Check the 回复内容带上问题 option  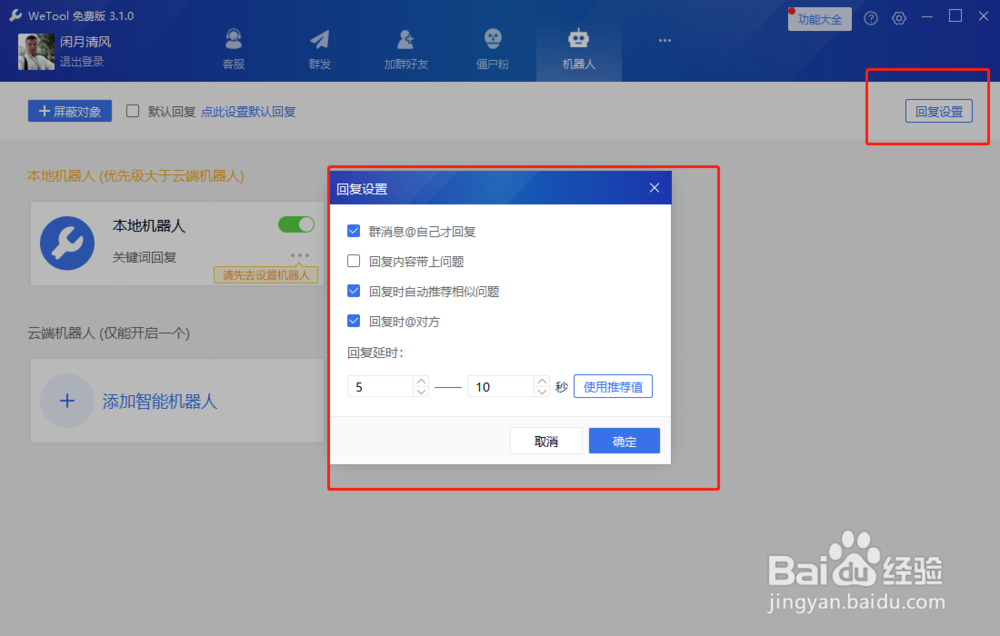(x=354, y=261)
